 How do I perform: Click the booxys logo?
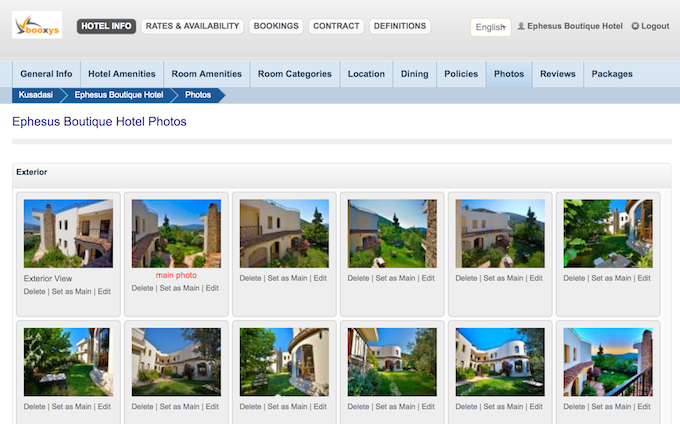37,25
